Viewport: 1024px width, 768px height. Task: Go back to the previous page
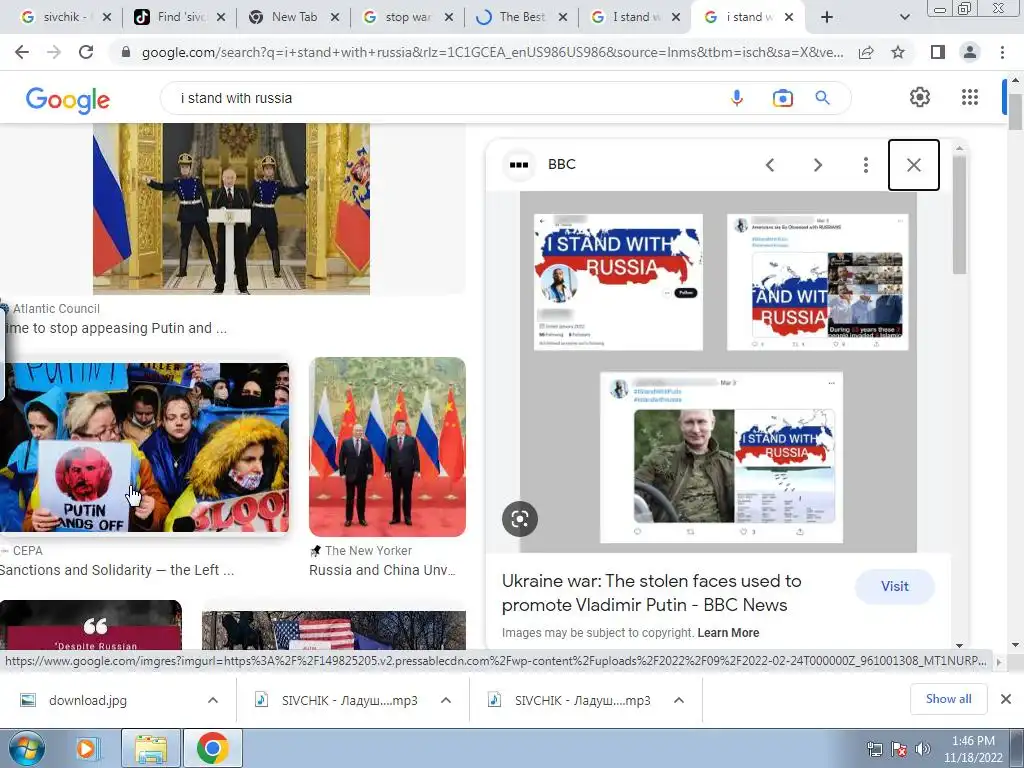(22, 52)
